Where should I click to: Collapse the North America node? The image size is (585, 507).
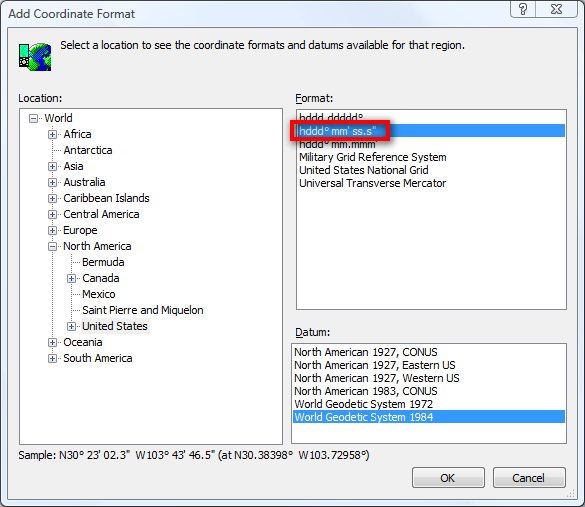click(x=52, y=247)
